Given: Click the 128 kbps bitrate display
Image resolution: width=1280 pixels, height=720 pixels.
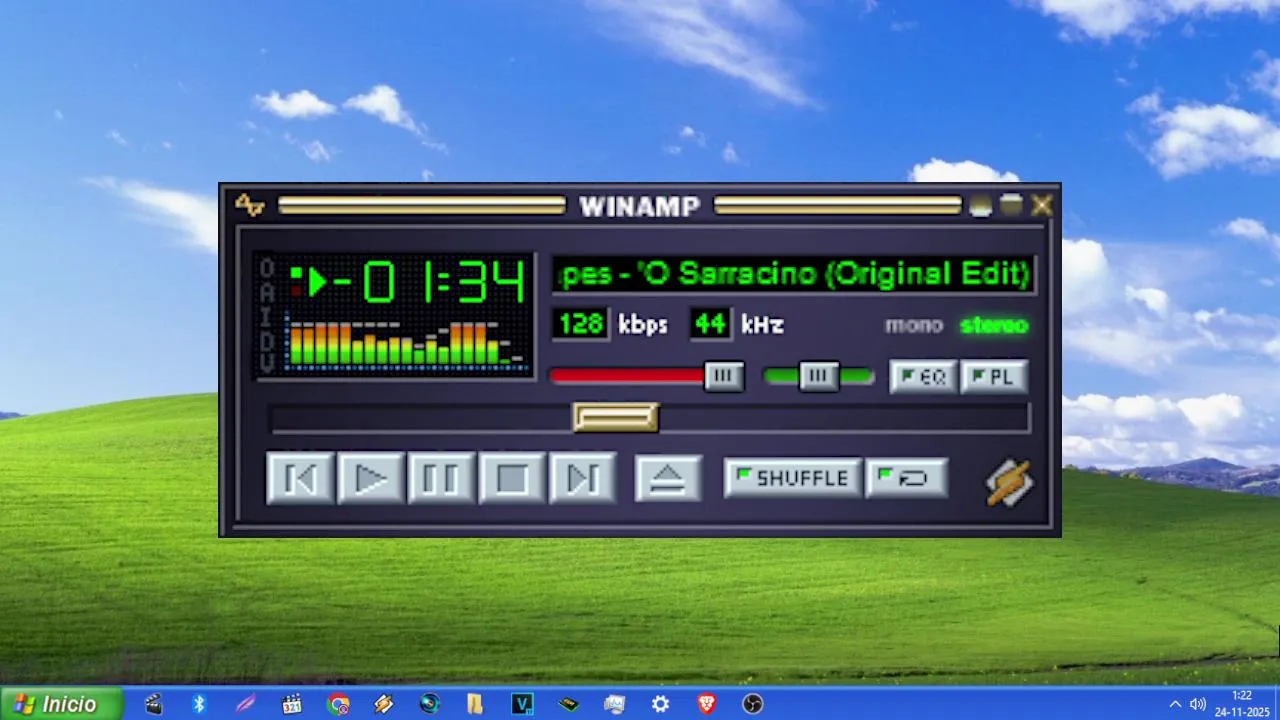Looking at the screenshot, I should click(x=581, y=324).
